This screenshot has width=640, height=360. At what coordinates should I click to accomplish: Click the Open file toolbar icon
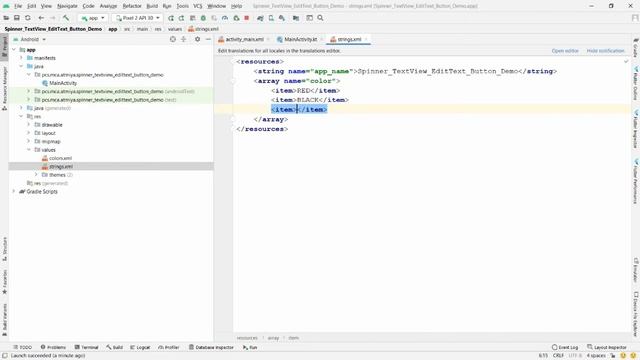click(6, 18)
